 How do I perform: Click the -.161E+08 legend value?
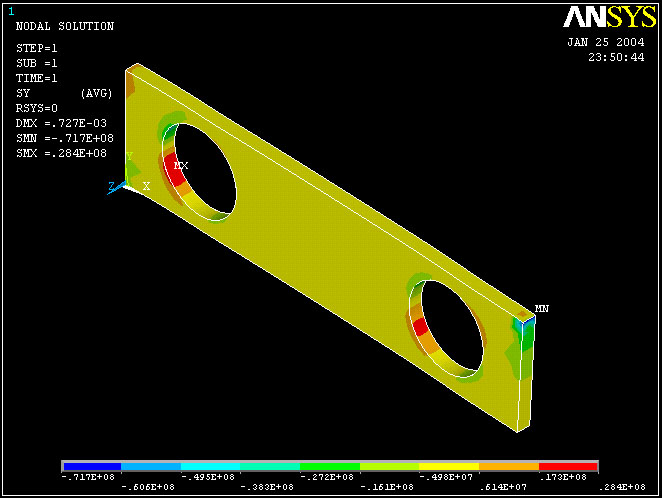click(x=387, y=487)
